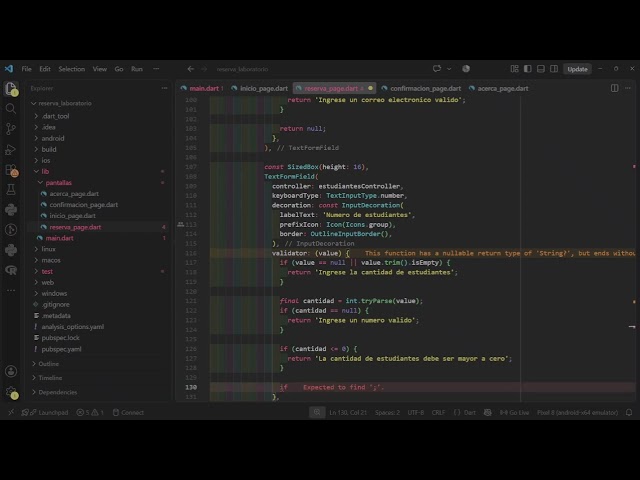Switch to the acerca_page.dart tab
640x480 pixels.
[498, 88]
